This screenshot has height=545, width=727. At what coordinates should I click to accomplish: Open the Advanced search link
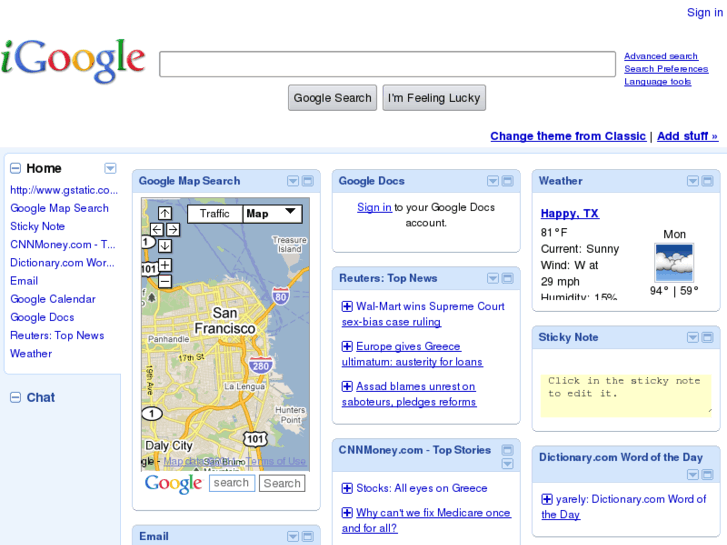tap(661, 56)
